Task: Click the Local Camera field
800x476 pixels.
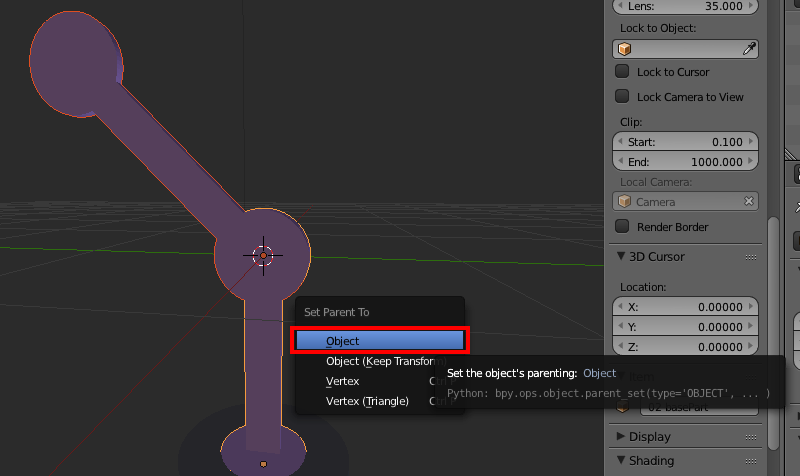Action: point(685,202)
